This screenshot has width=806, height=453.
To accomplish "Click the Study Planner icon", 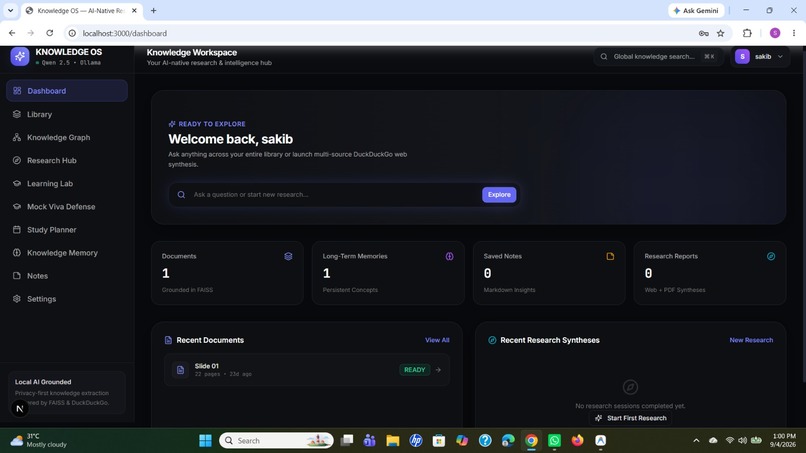I will 17,229.
